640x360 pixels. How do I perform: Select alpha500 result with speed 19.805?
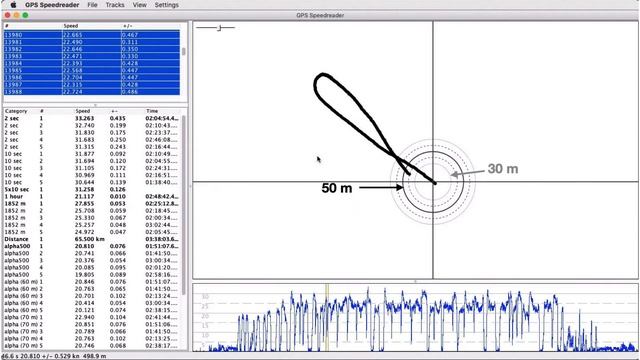92,275
